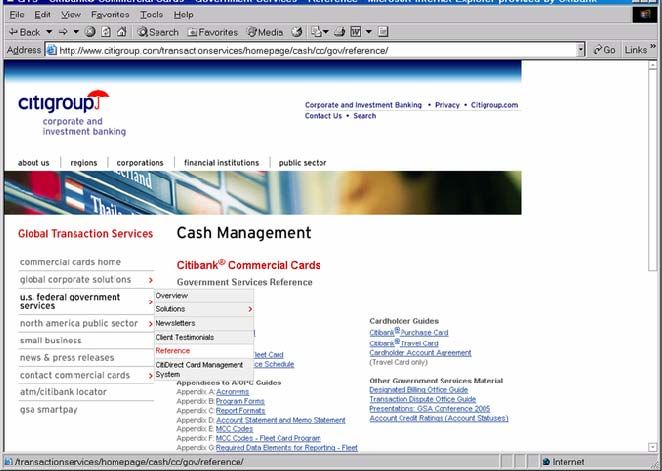Viewport: 662px width, 471px height.
Task: Click commercial cards home in sidebar
Action: pyautogui.click(x=70, y=262)
